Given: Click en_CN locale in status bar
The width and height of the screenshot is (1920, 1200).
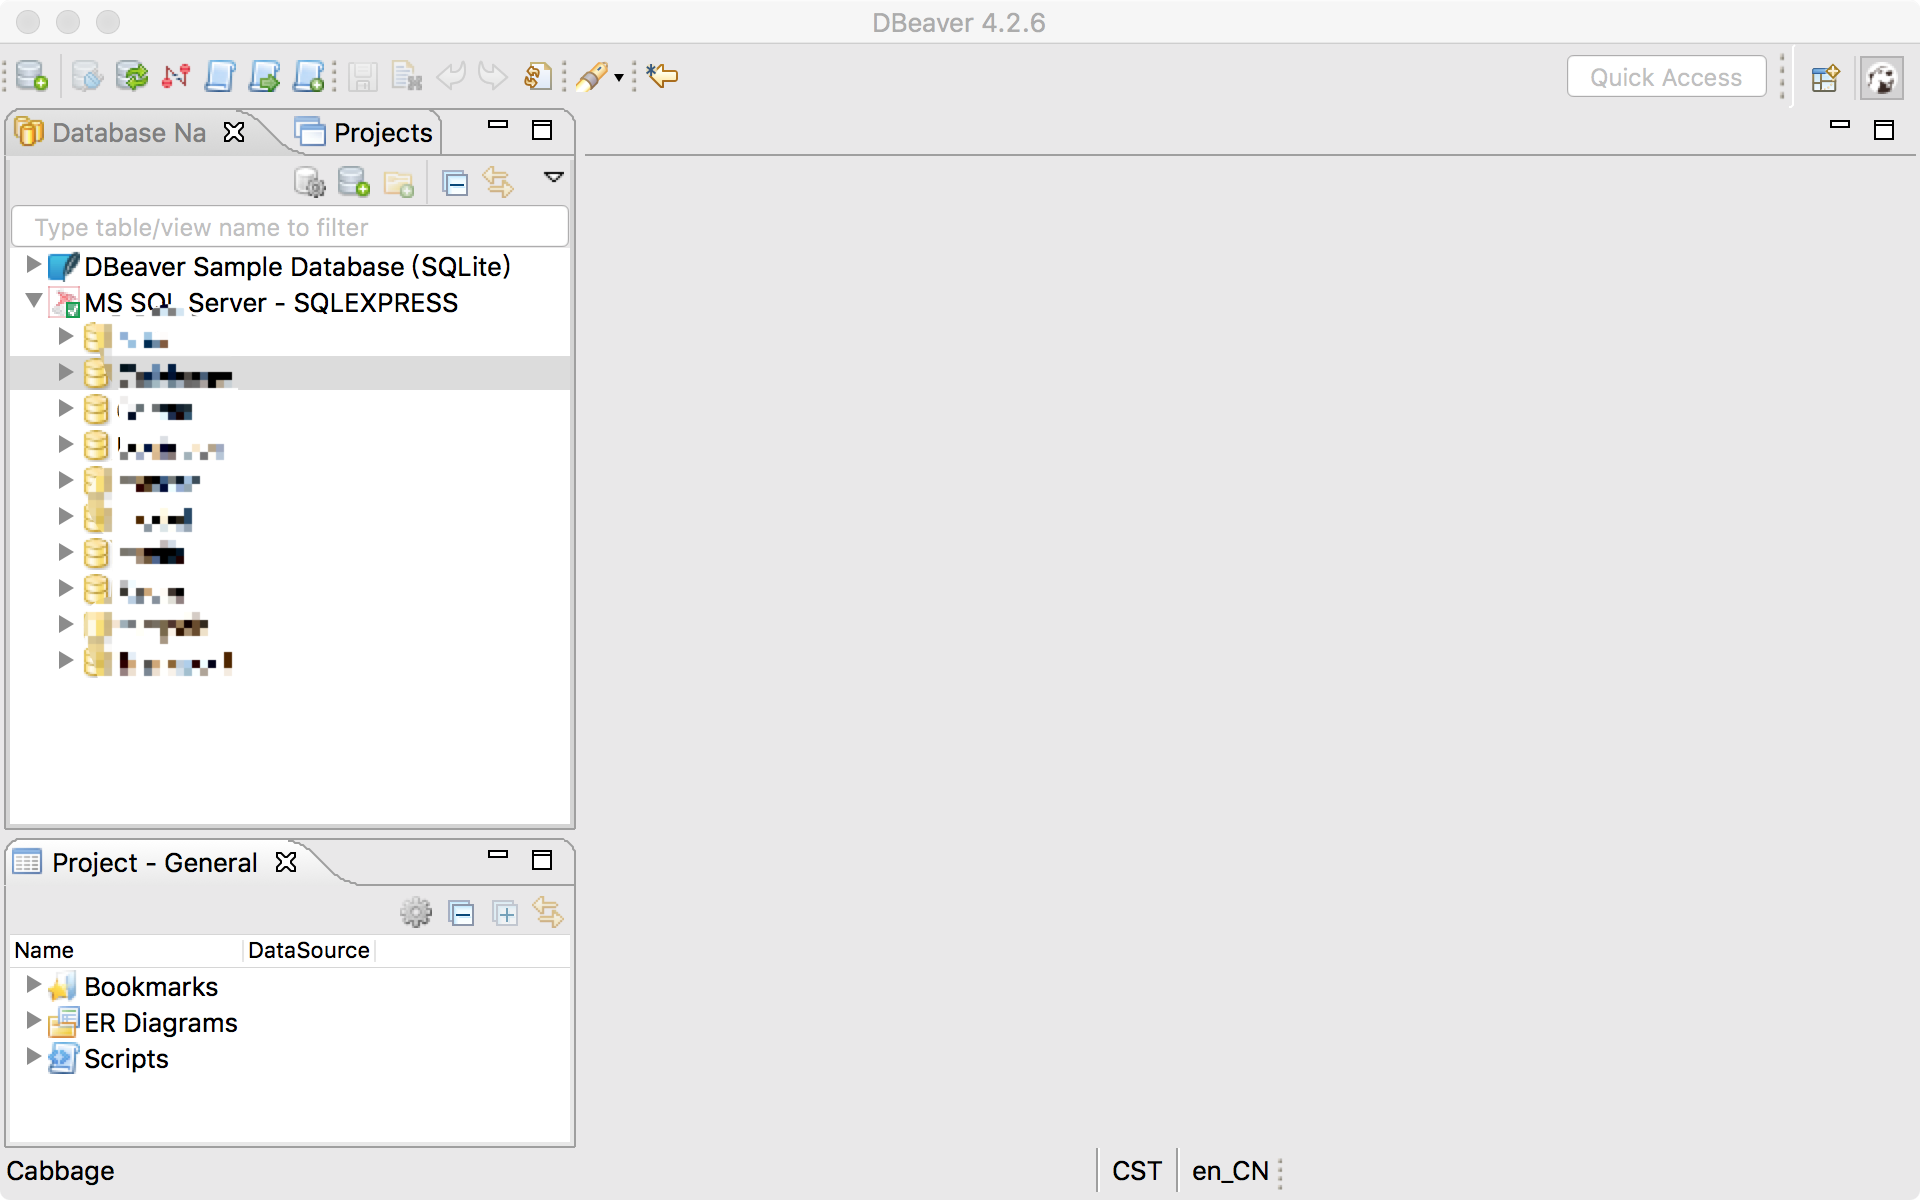Looking at the screenshot, I should click(x=1230, y=1171).
